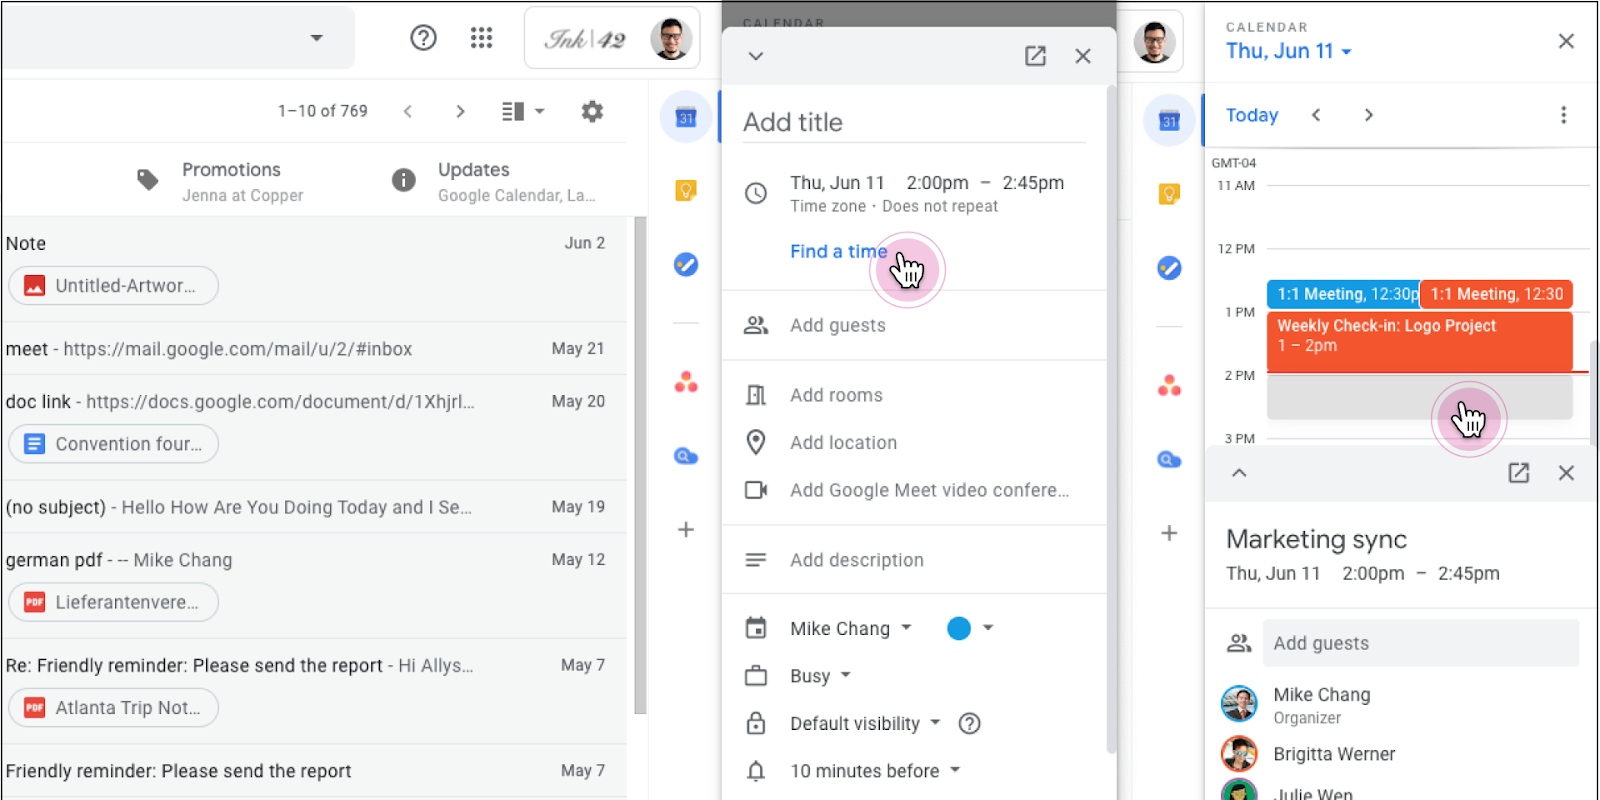Open the Mike Chang calendar dropdown

click(851, 628)
